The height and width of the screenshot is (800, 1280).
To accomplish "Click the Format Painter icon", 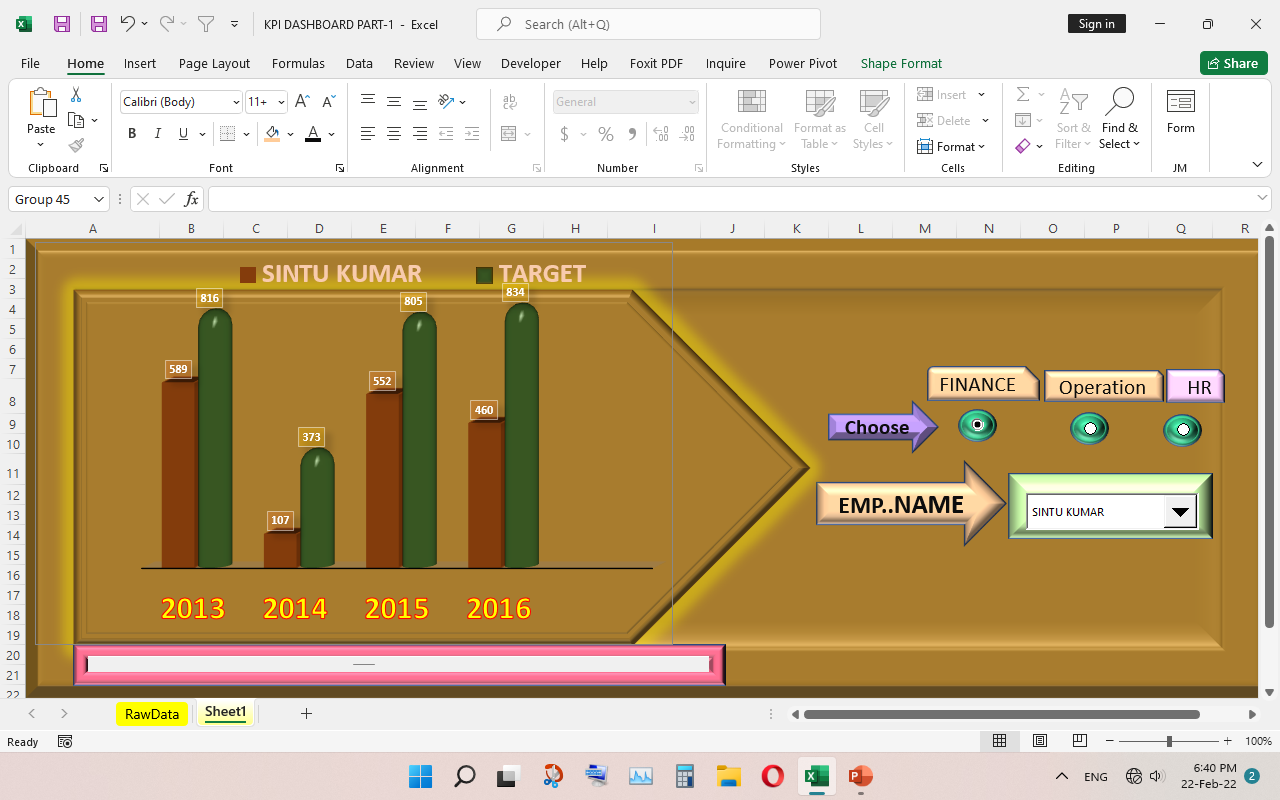I will tap(76, 145).
